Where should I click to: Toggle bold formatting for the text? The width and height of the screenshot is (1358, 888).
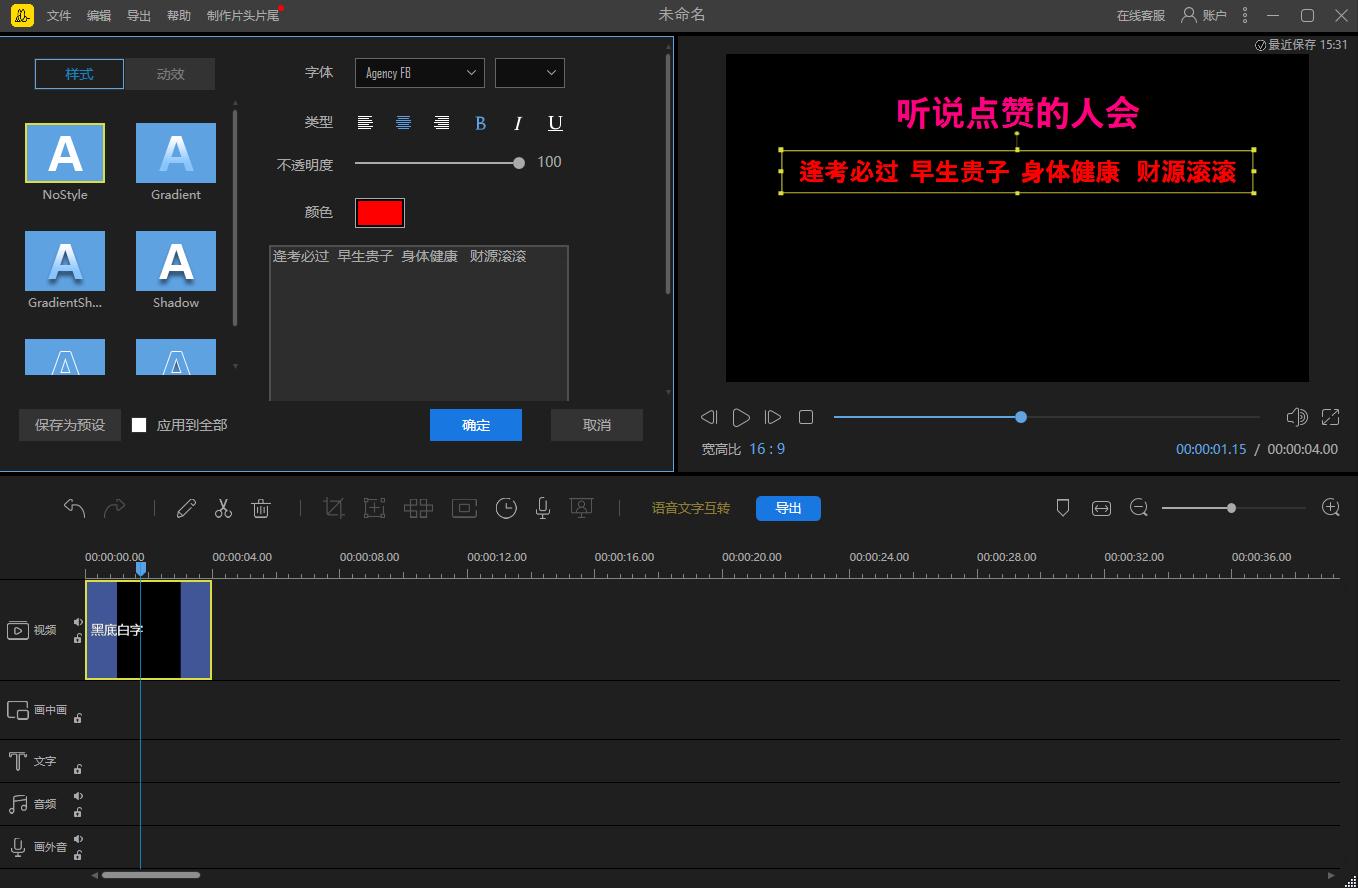[x=480, y=123]
